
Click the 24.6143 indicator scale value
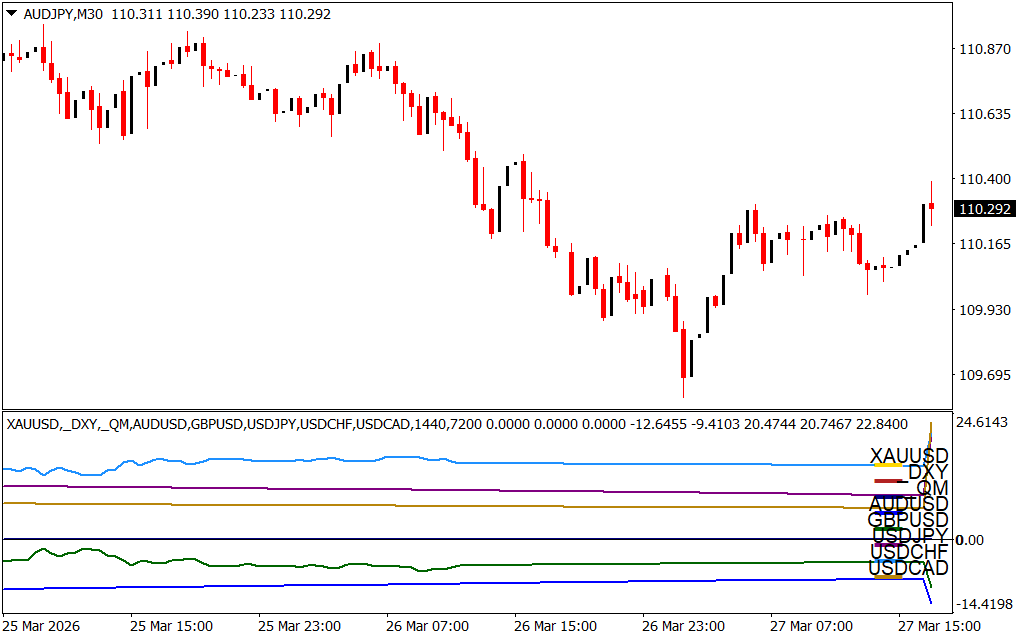tap(984, 423)
